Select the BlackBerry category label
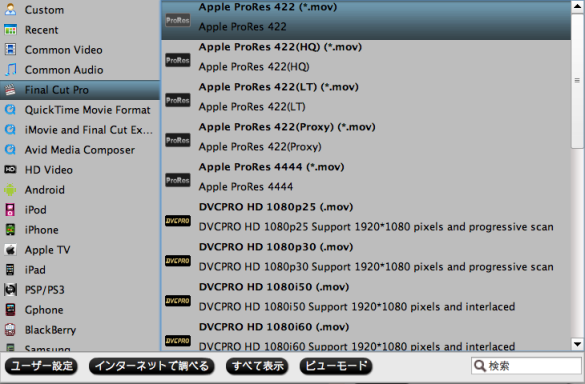The width and height of the screenshot is (585, 384). point(50,330)
